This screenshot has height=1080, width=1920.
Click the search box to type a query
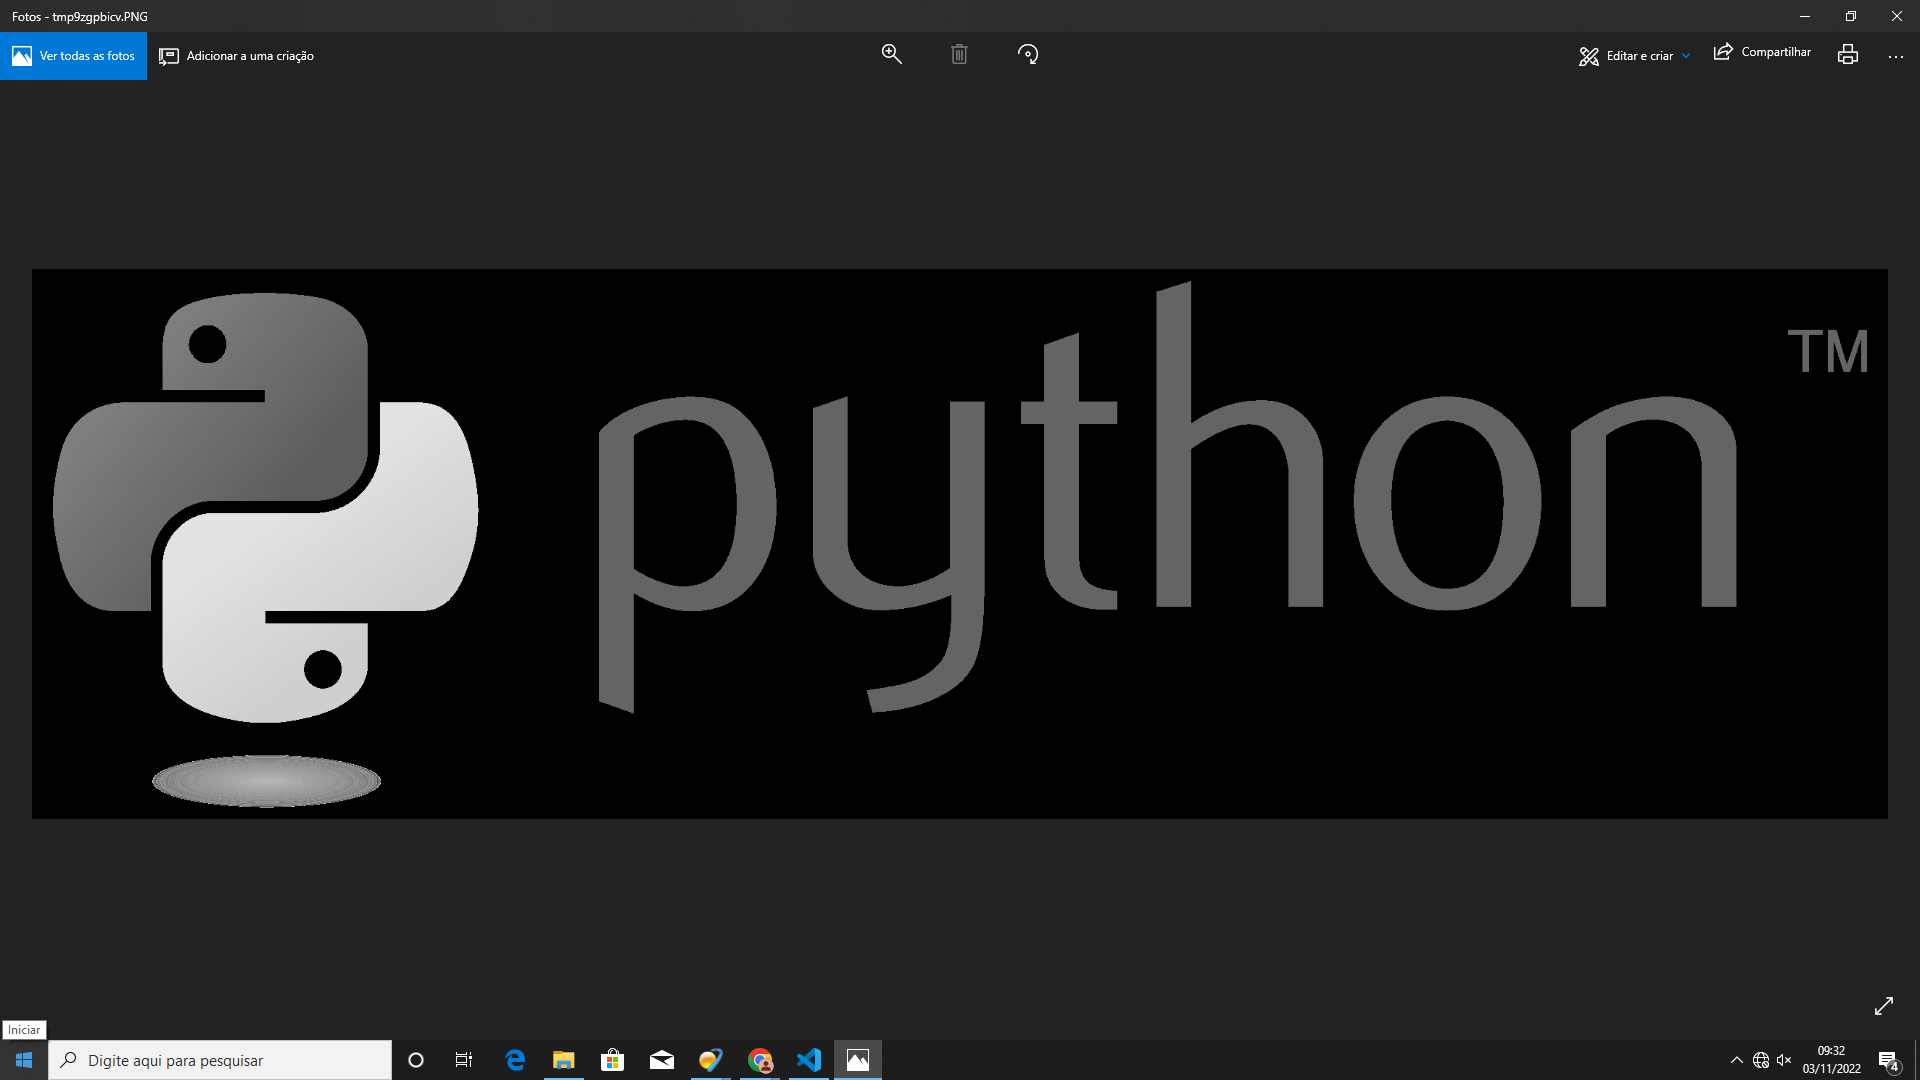coord(220,1060)
